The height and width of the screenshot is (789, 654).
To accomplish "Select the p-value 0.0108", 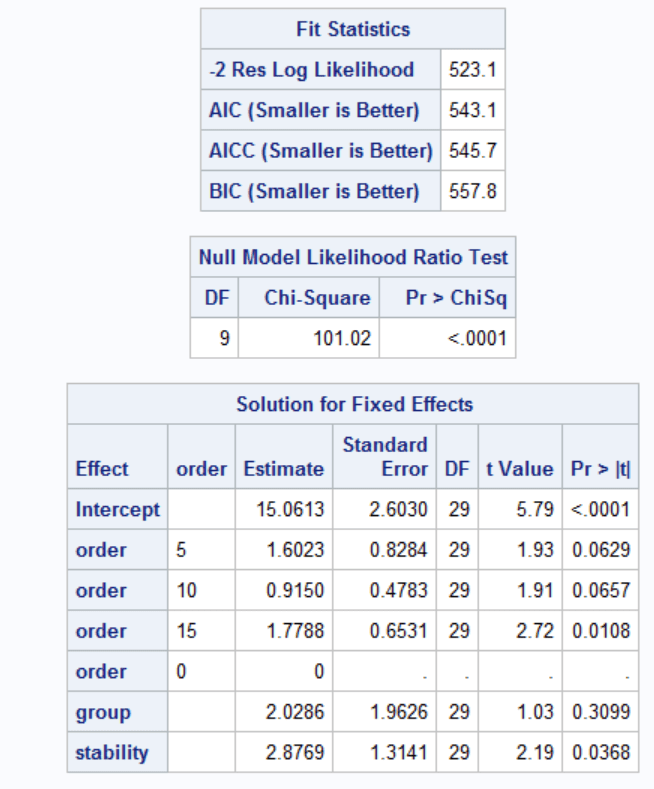I will click(x=601, y=631).
